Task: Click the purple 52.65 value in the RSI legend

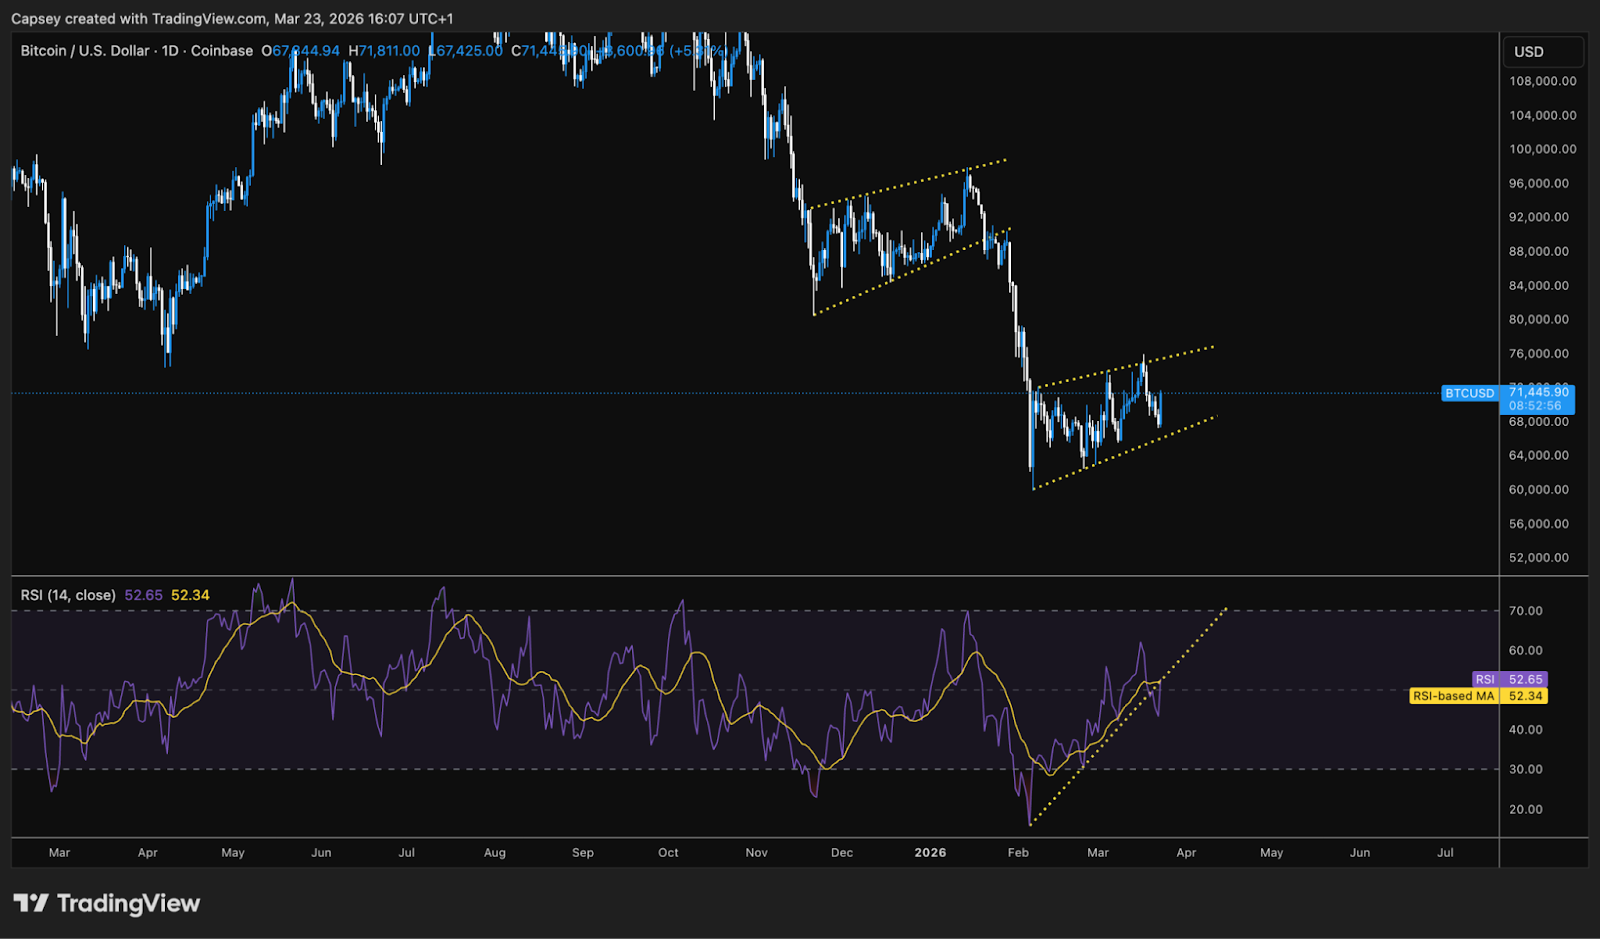Action: point(143,595)
